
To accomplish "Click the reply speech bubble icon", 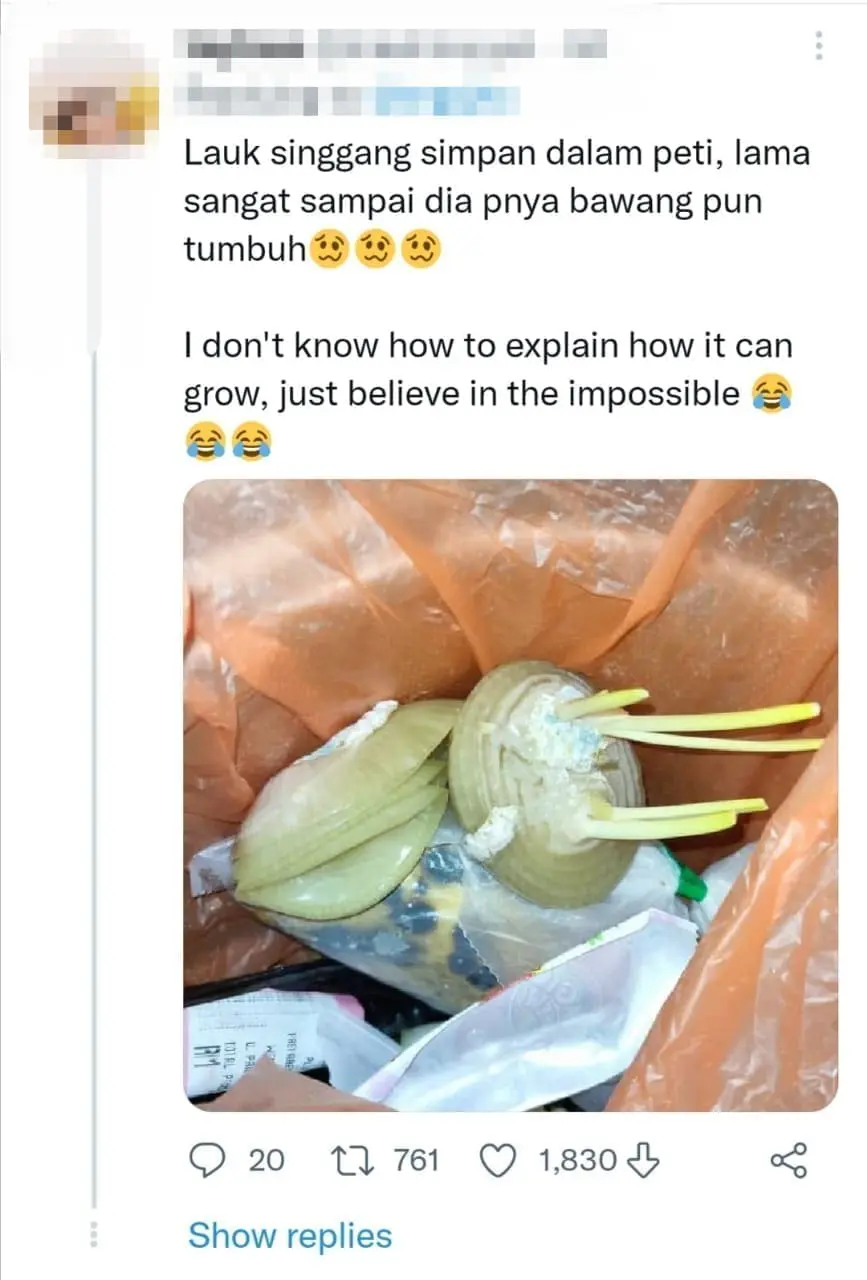I will coord(208,1160).
